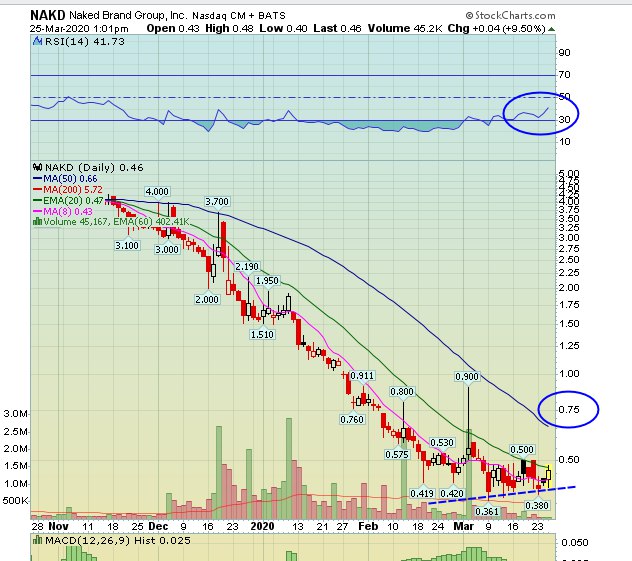Click the NAKD candlestick legend icon
Viewport: 632px width, 561px height.
[x=37, y=167]
